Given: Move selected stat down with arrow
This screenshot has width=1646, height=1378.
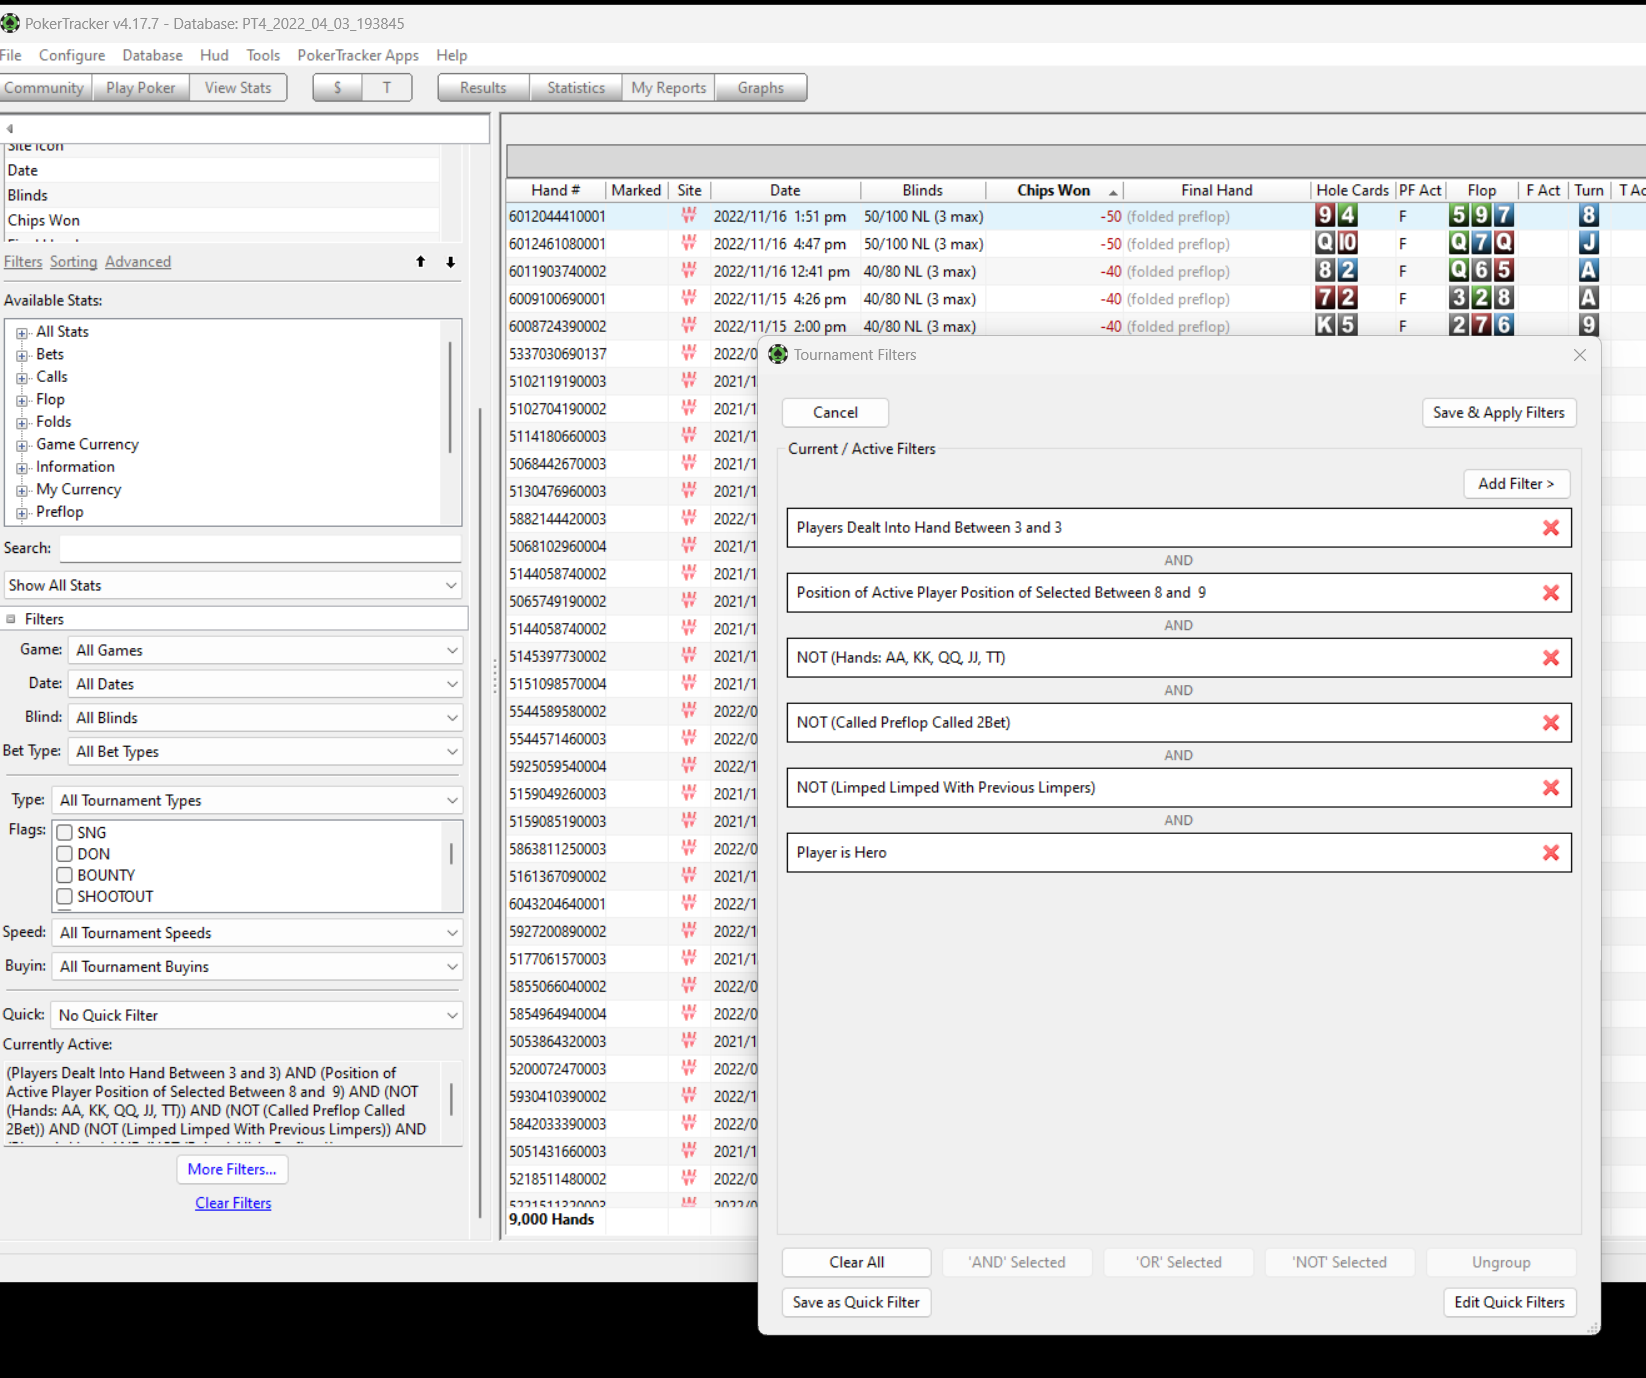Looking at the screenshot, I should (451, 262).
